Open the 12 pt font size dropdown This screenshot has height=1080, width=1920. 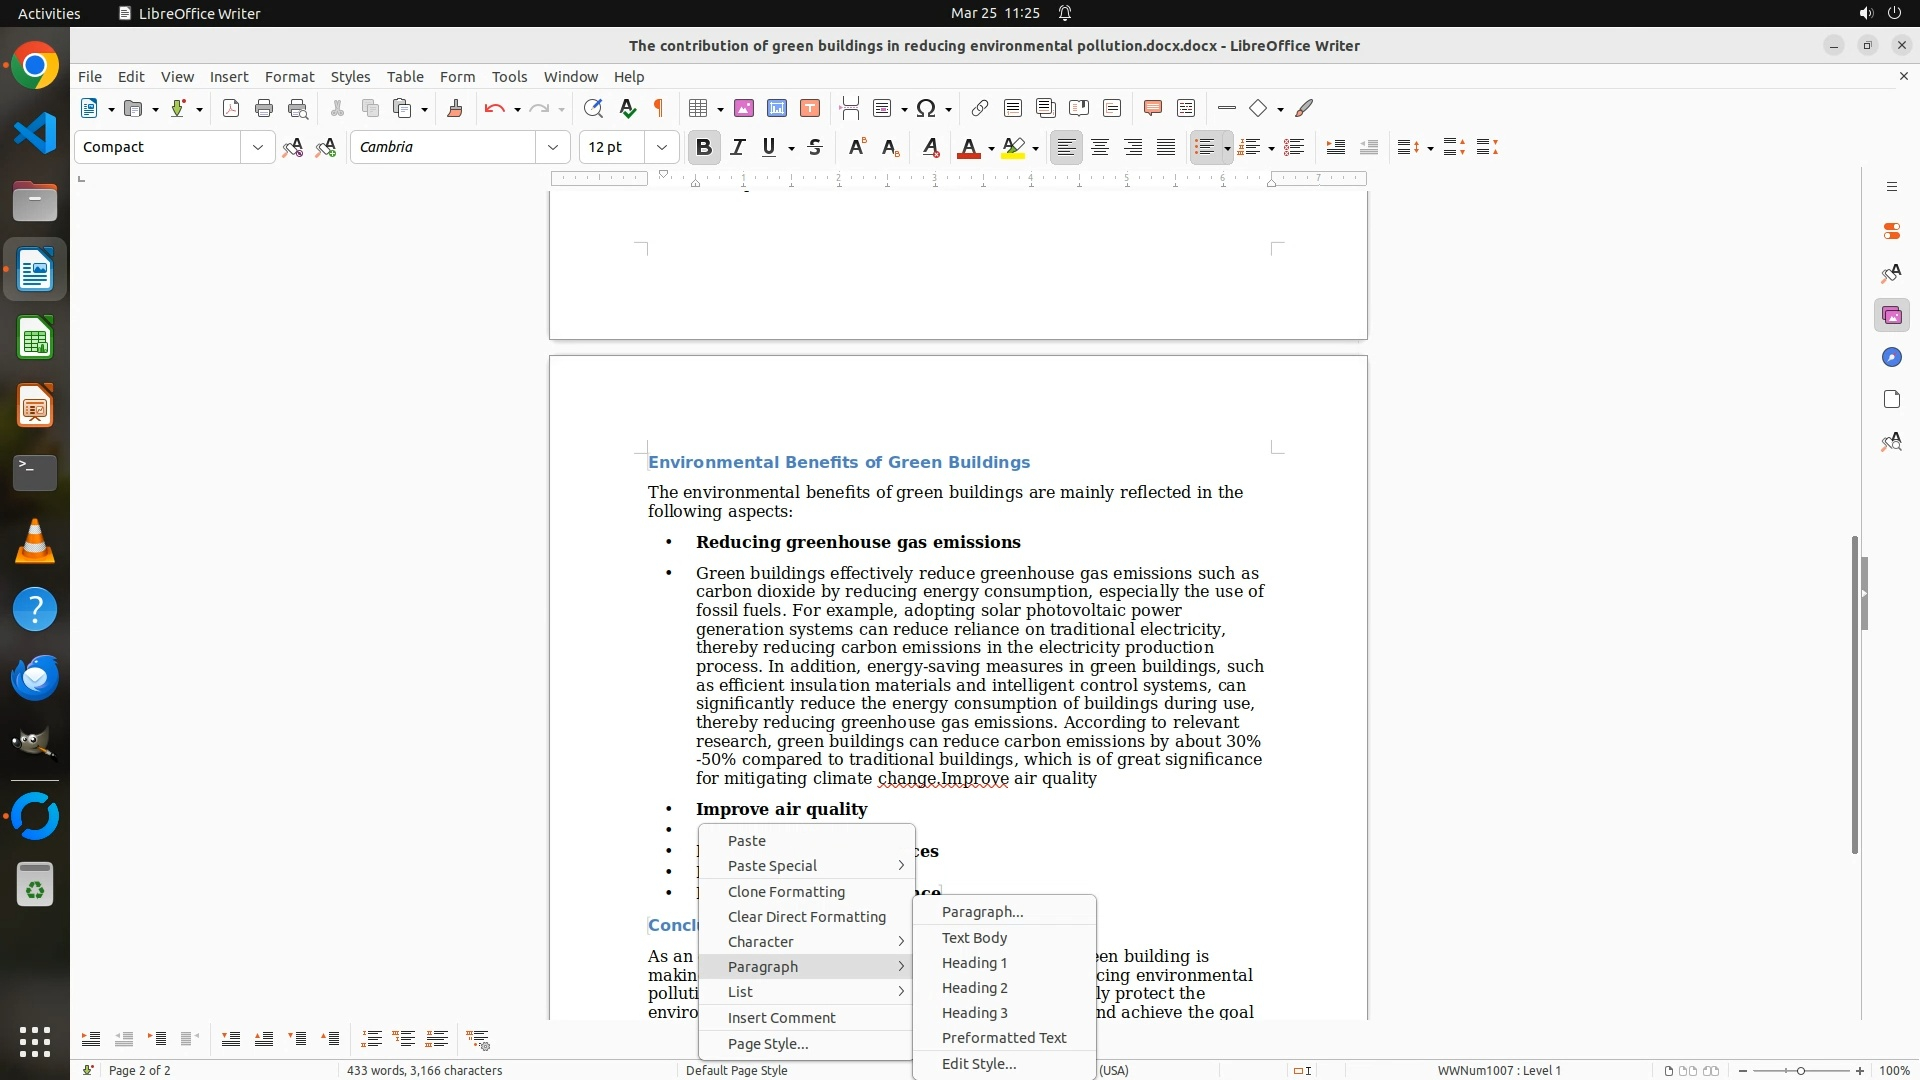pos(662,148)
